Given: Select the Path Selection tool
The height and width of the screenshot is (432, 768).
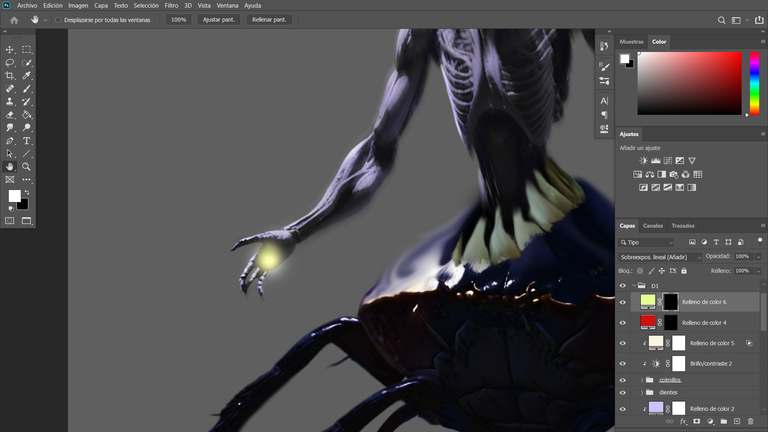Looking at the screenshot, I should pyautogui.click(x=9, y=153).
